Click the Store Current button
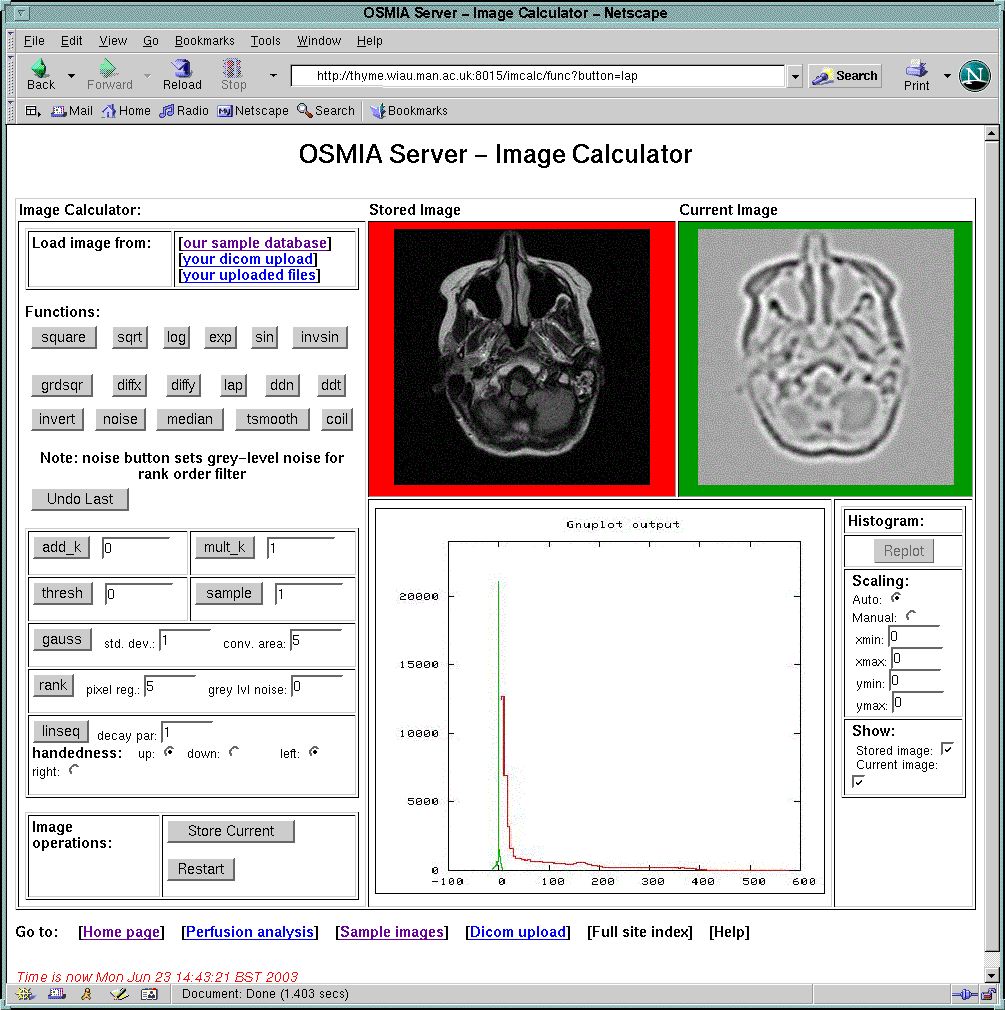This screenshot has width=1005, height=1010. point(230,831)
